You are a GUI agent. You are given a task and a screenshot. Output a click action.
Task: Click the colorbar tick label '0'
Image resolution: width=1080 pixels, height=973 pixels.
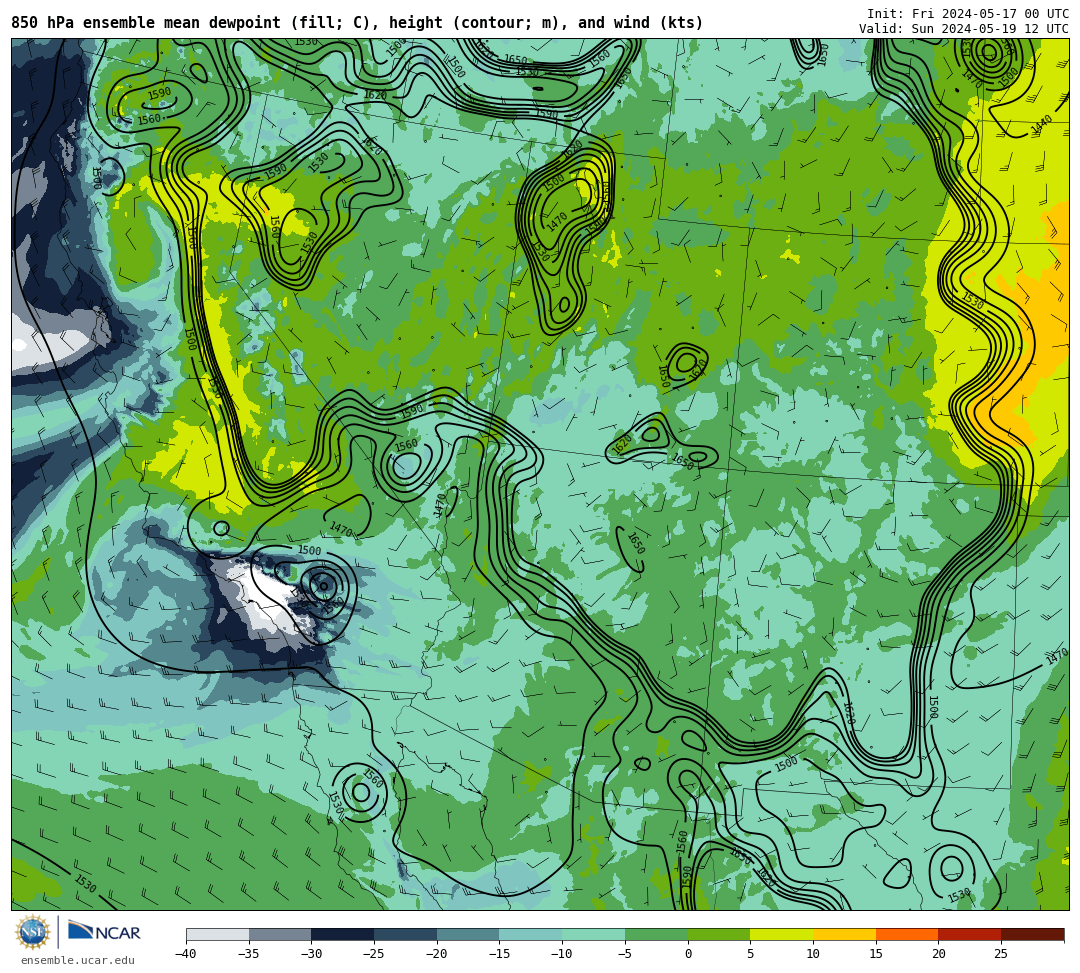coord(688,954)
